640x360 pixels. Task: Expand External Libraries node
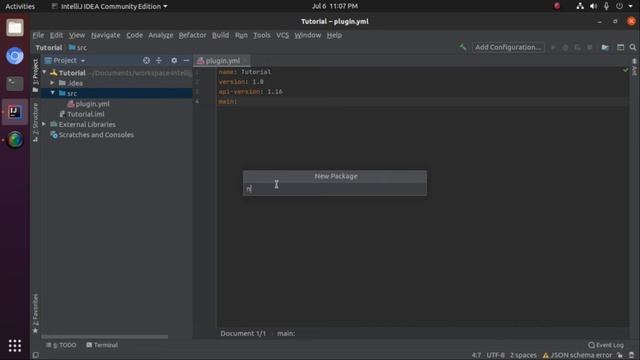tap(44, 124)
